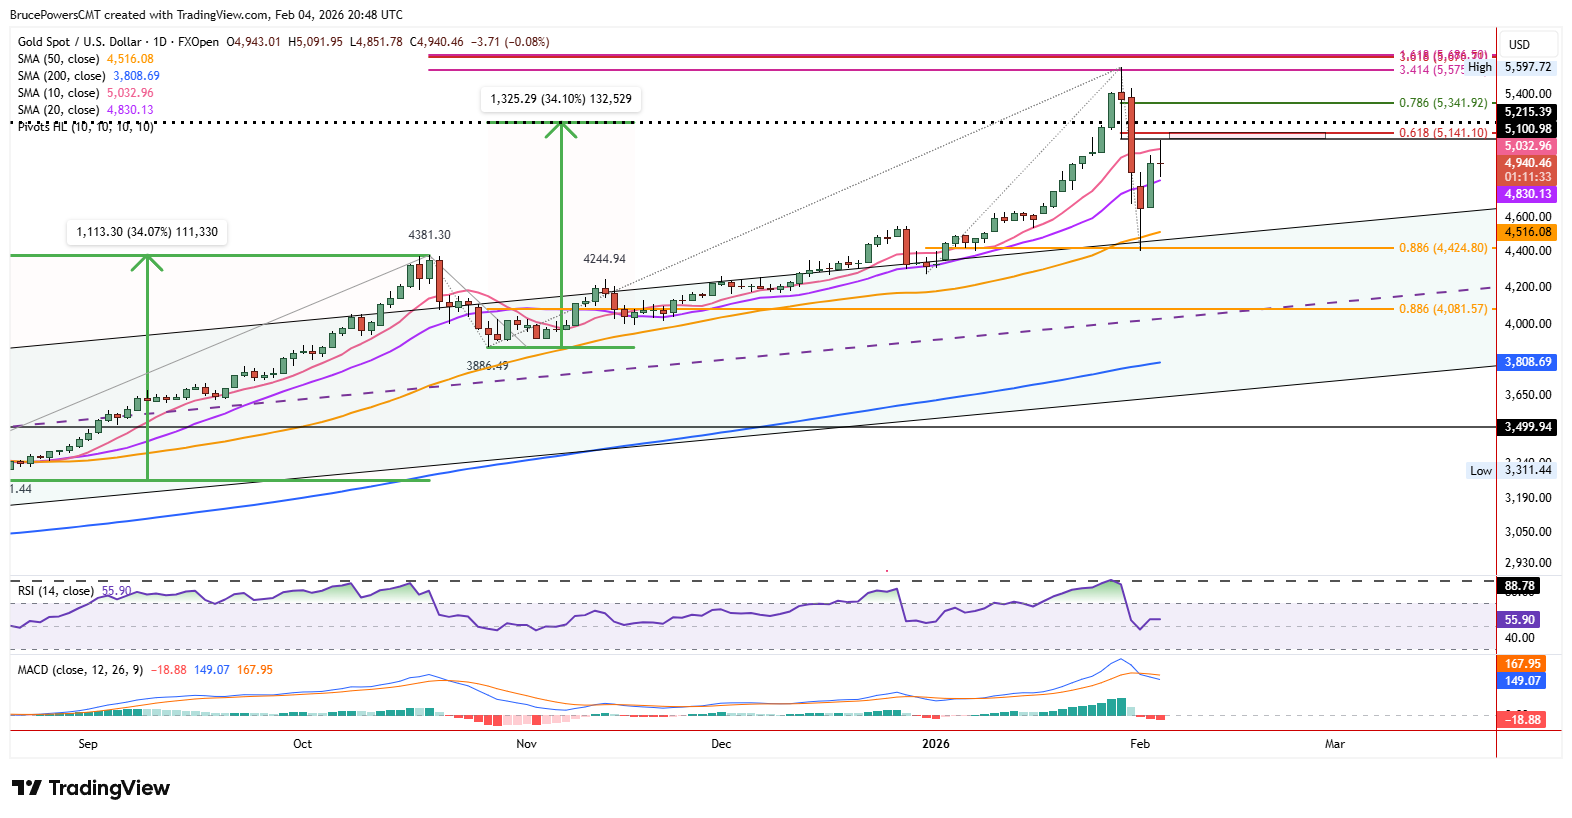Viewport: 1572px width, 818px height.
Task: Click the 1,113.30 (34.07%) measurement label
Action: pyautogui.click(x=147, y=232)
